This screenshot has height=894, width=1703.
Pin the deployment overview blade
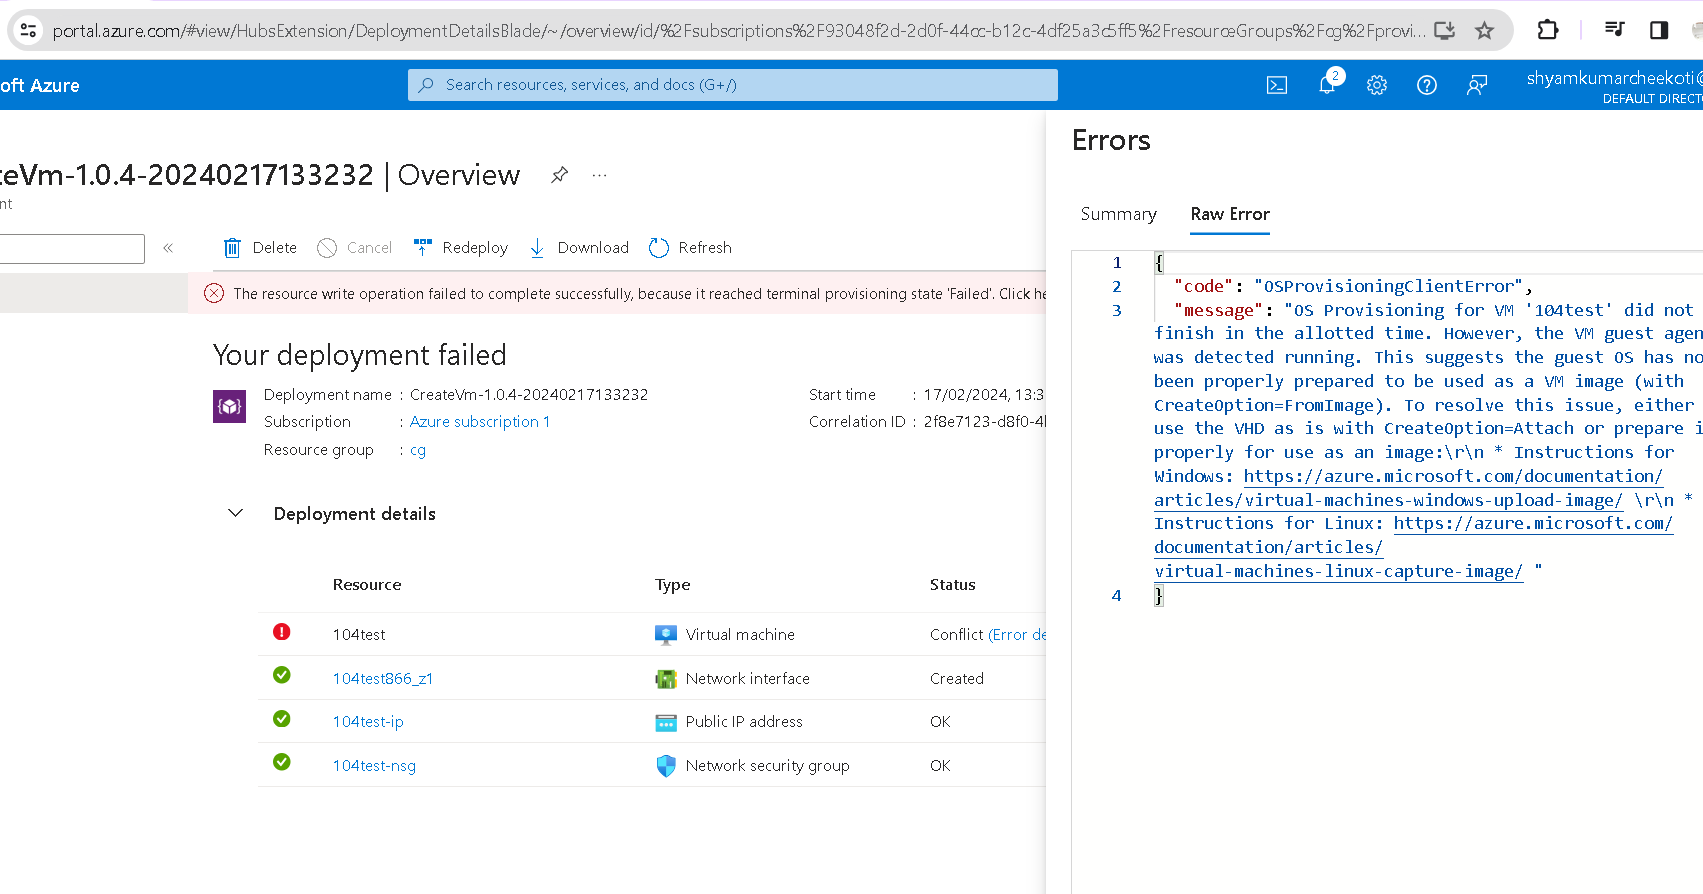(x=559, y=175)
